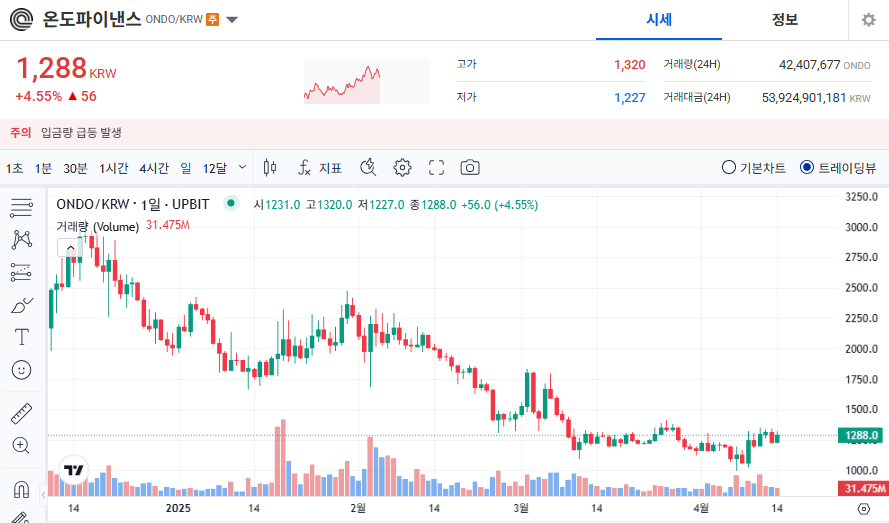Open the emoji sticker tool

[22, 370]
